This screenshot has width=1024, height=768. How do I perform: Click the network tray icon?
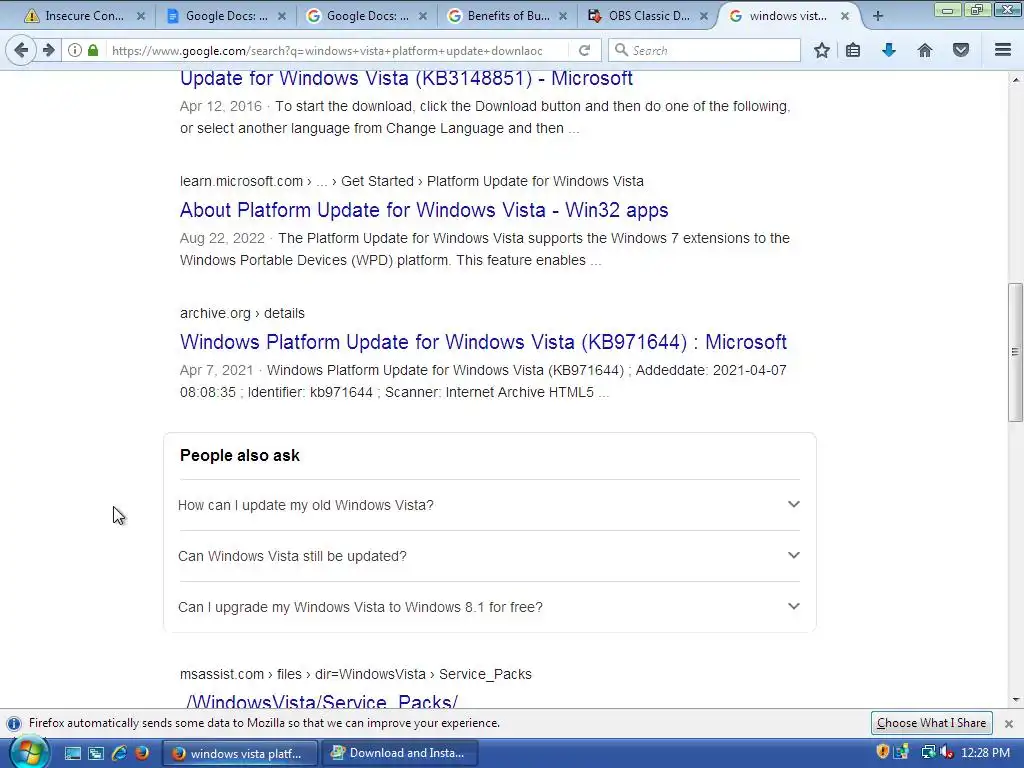point(927,752)
